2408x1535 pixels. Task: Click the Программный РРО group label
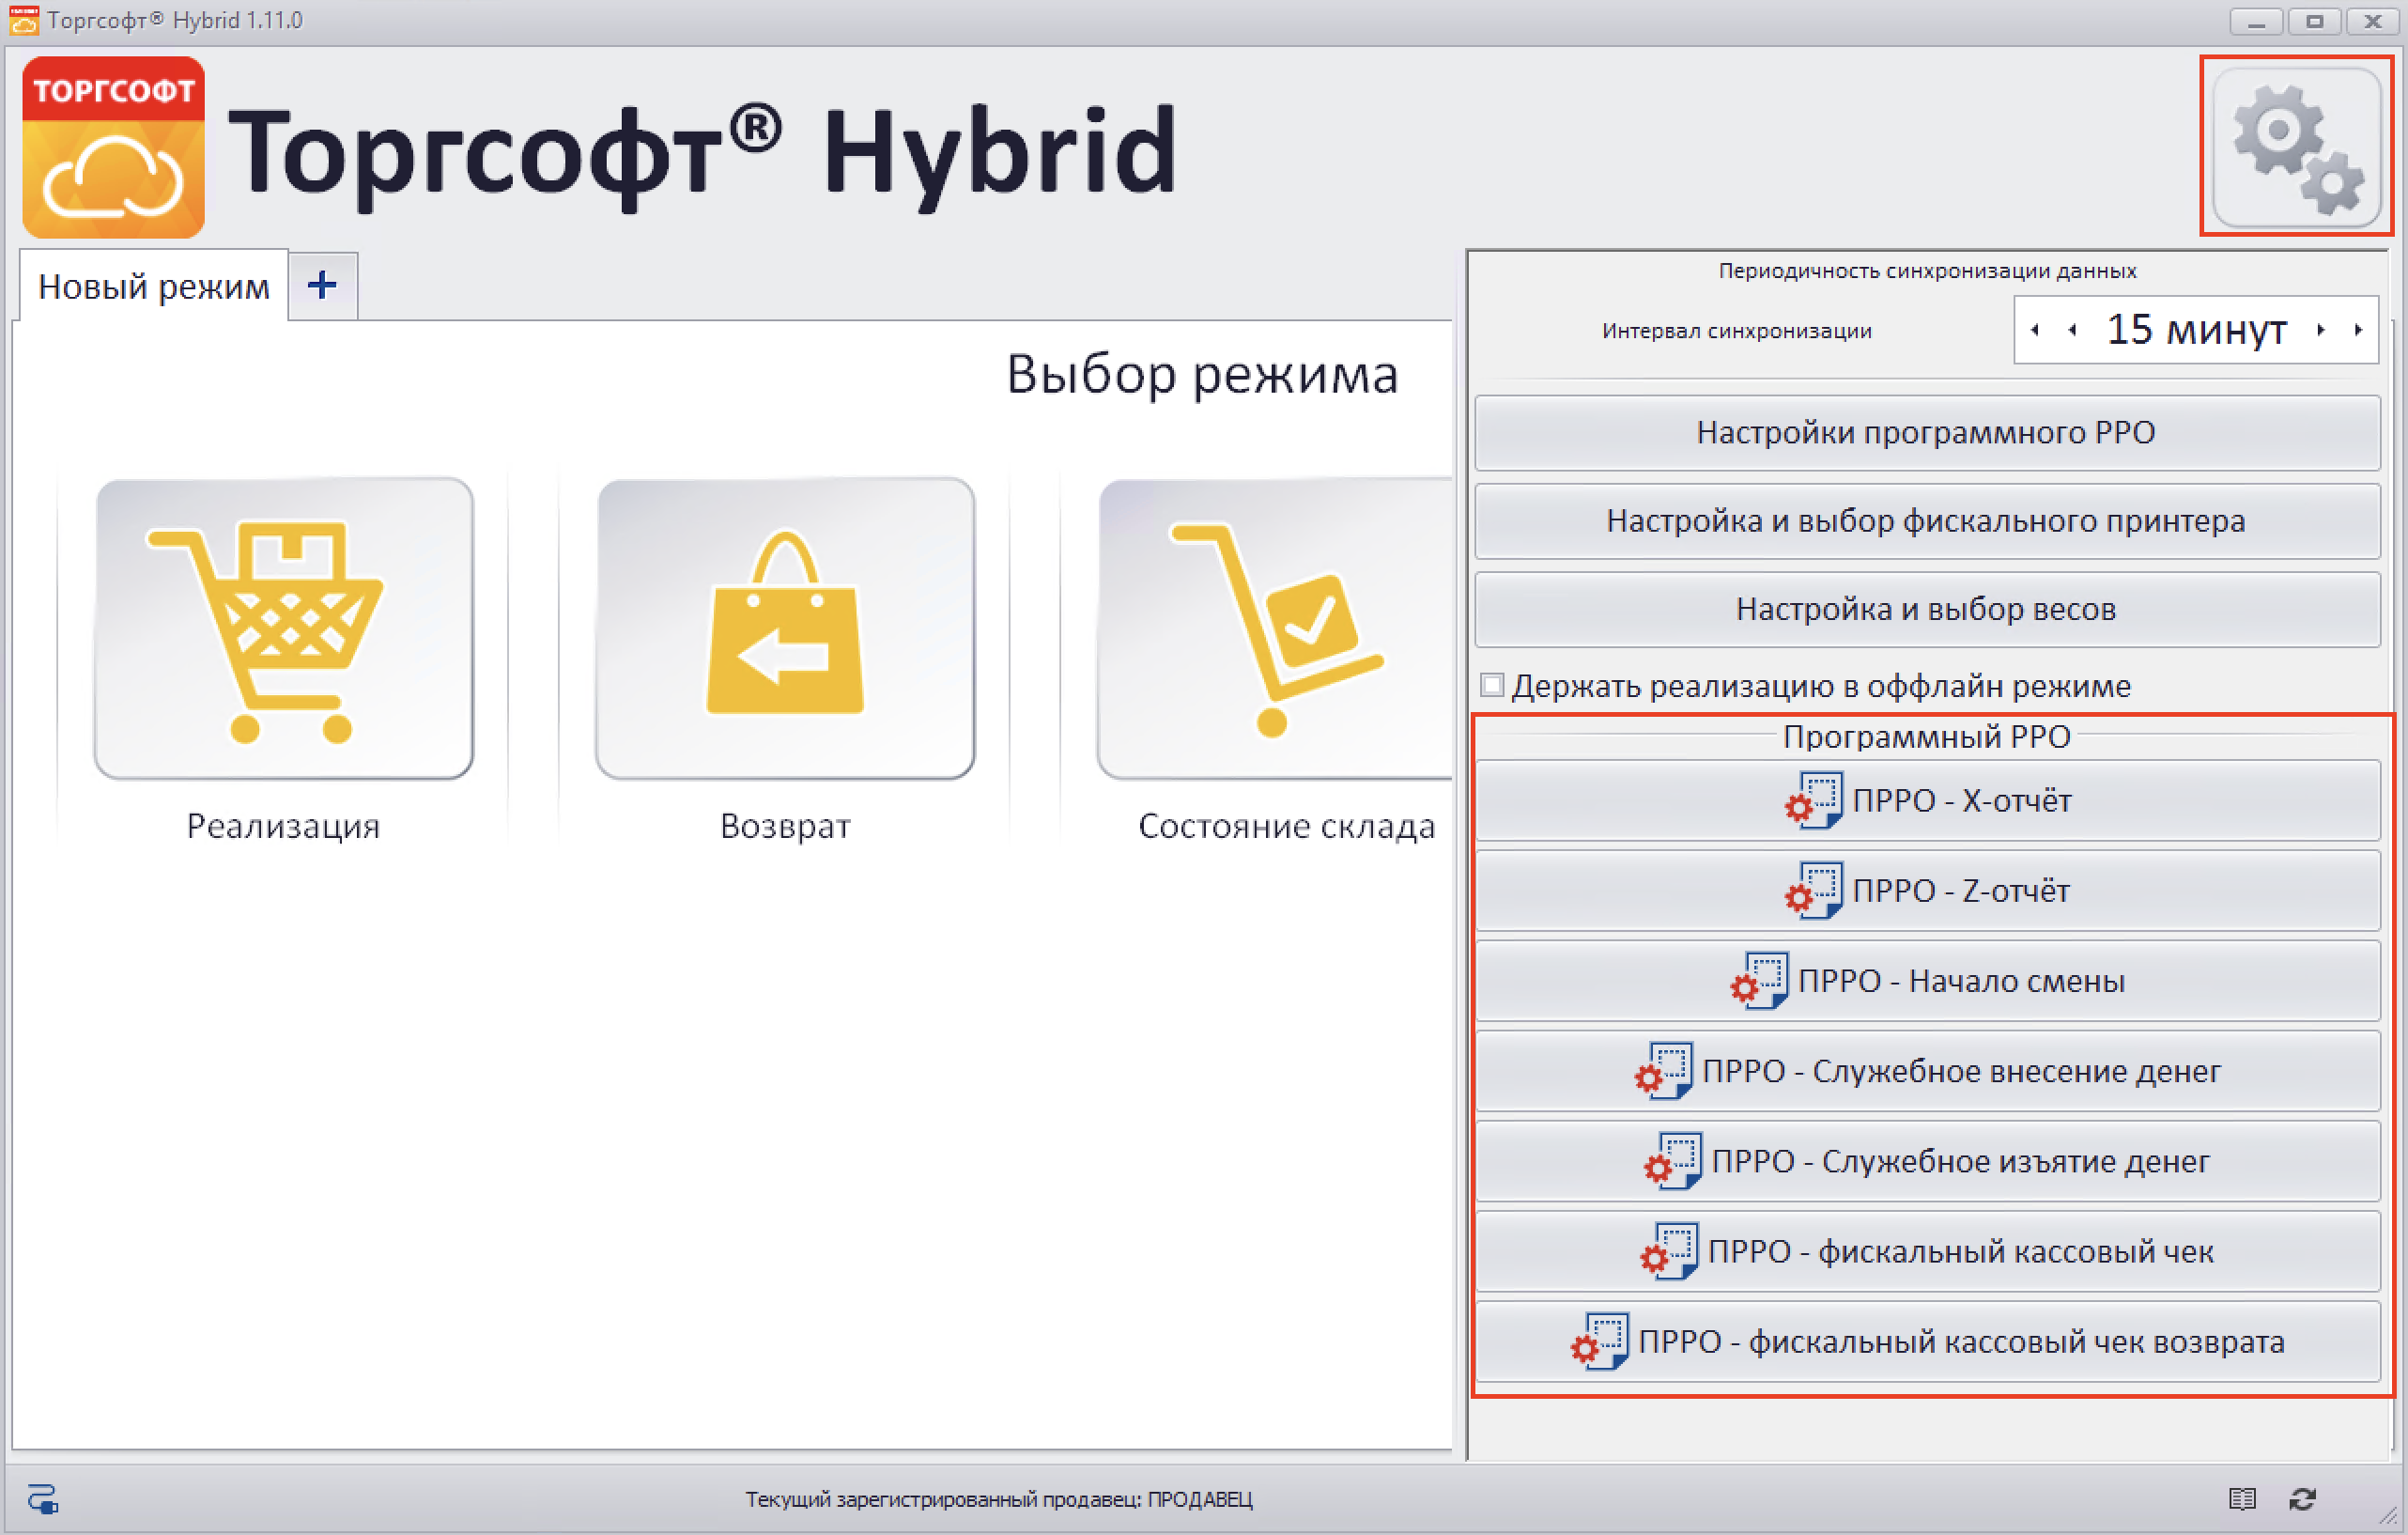pos(1926,736)
